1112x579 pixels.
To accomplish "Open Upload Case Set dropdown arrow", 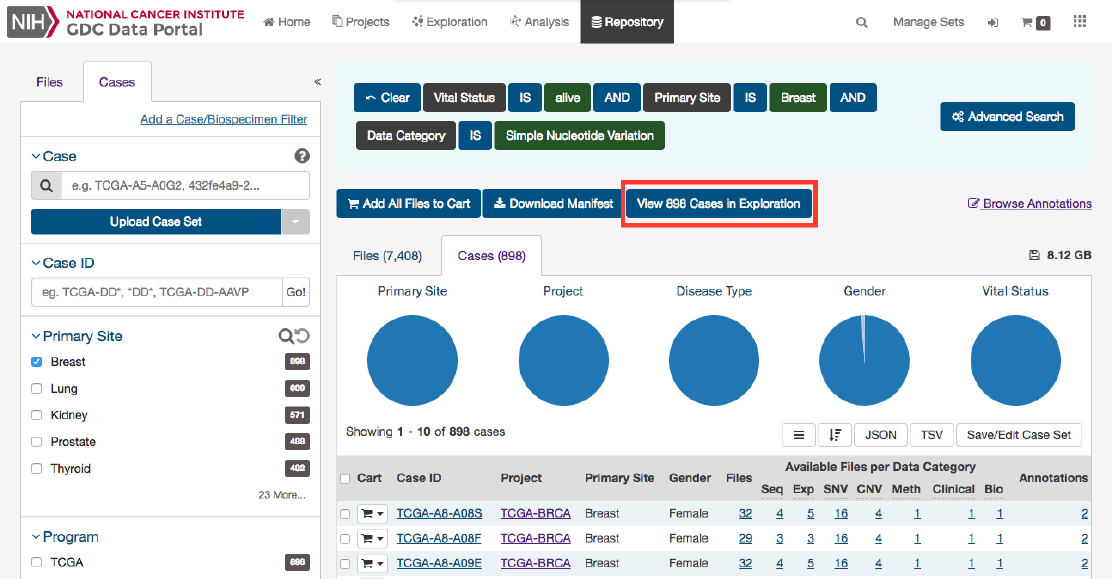I will pos(296,221).
